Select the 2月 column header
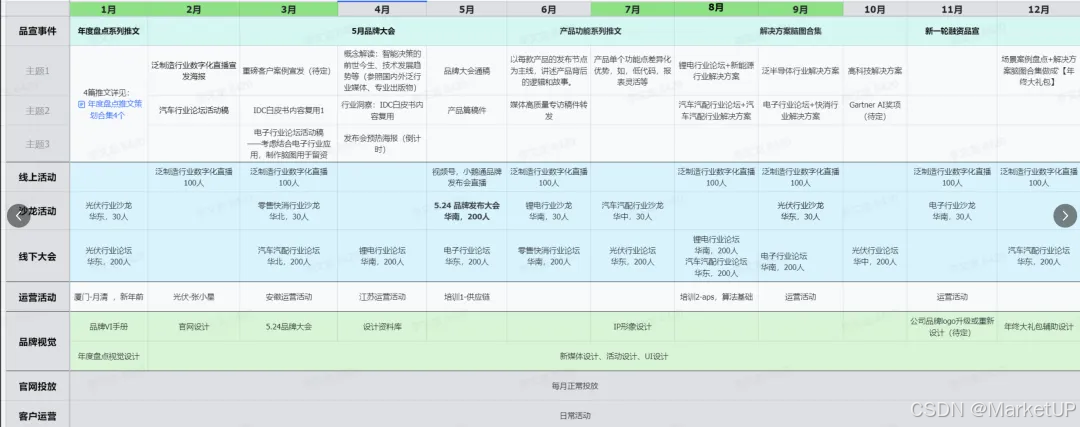 point(194,9)
